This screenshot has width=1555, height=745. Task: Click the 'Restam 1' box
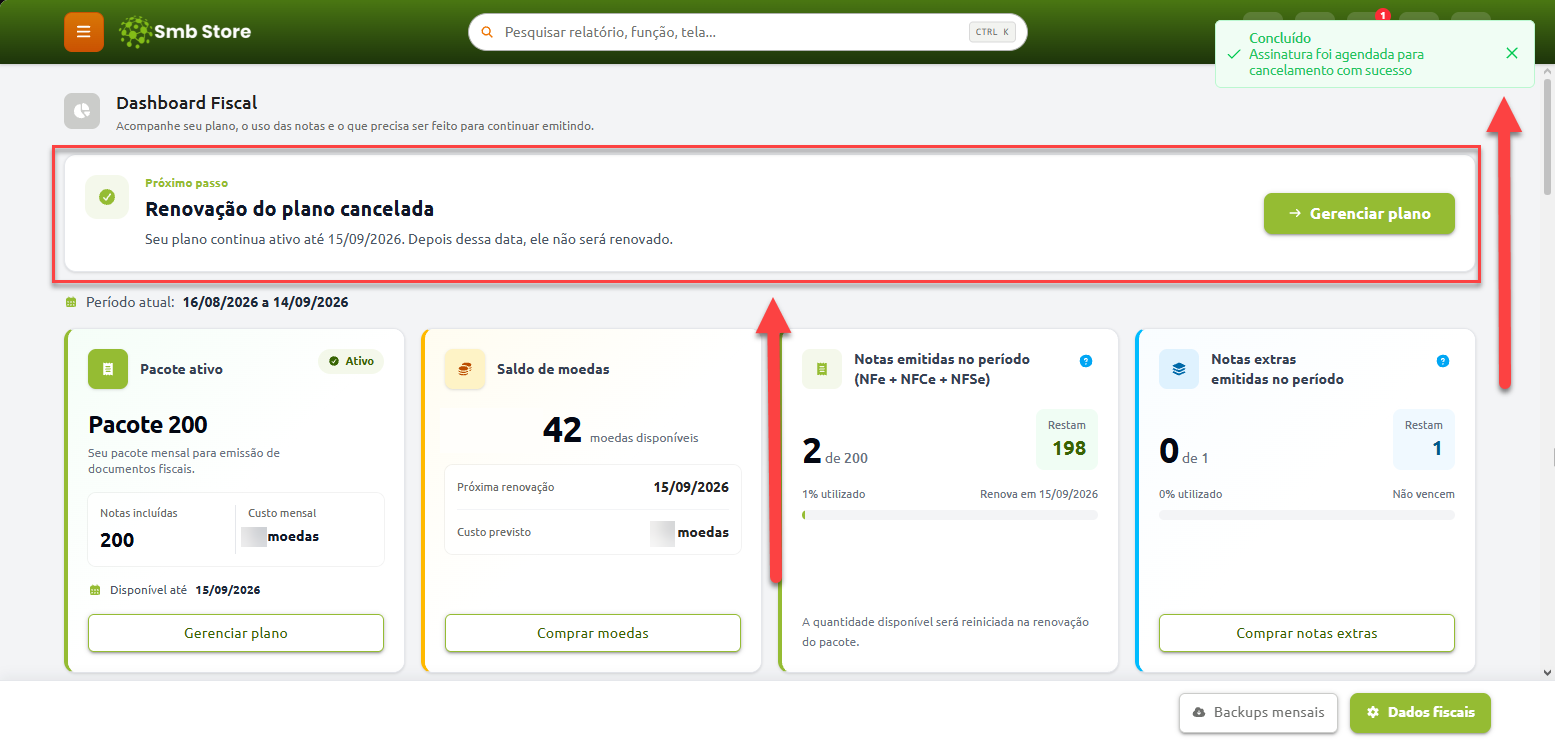[x=1424, y=439]
